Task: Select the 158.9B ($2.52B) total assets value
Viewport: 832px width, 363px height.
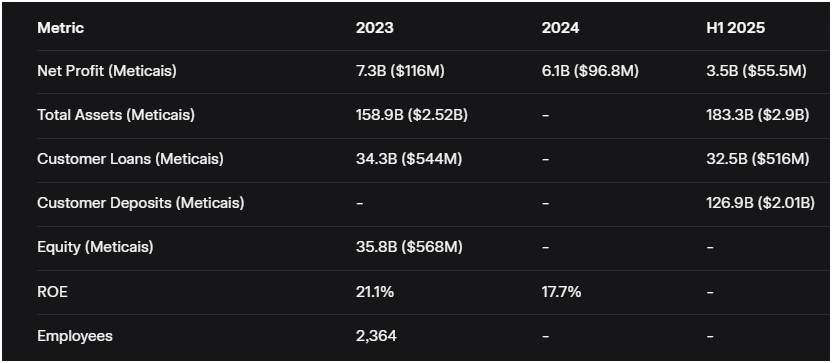Action: click(x=411, y=115)
